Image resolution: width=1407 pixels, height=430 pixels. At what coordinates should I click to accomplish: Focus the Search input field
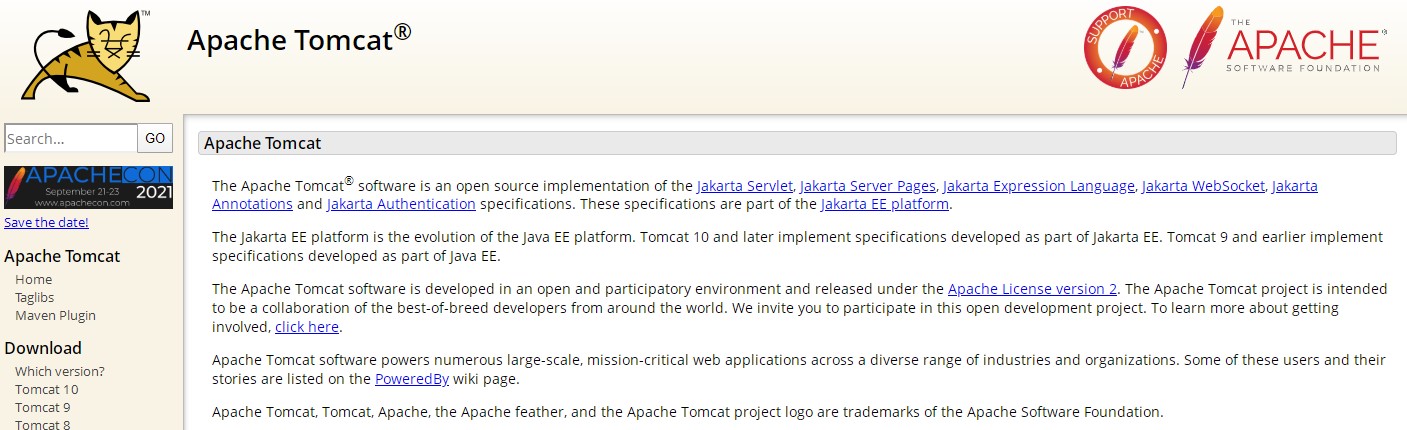(x=71, y=138)
